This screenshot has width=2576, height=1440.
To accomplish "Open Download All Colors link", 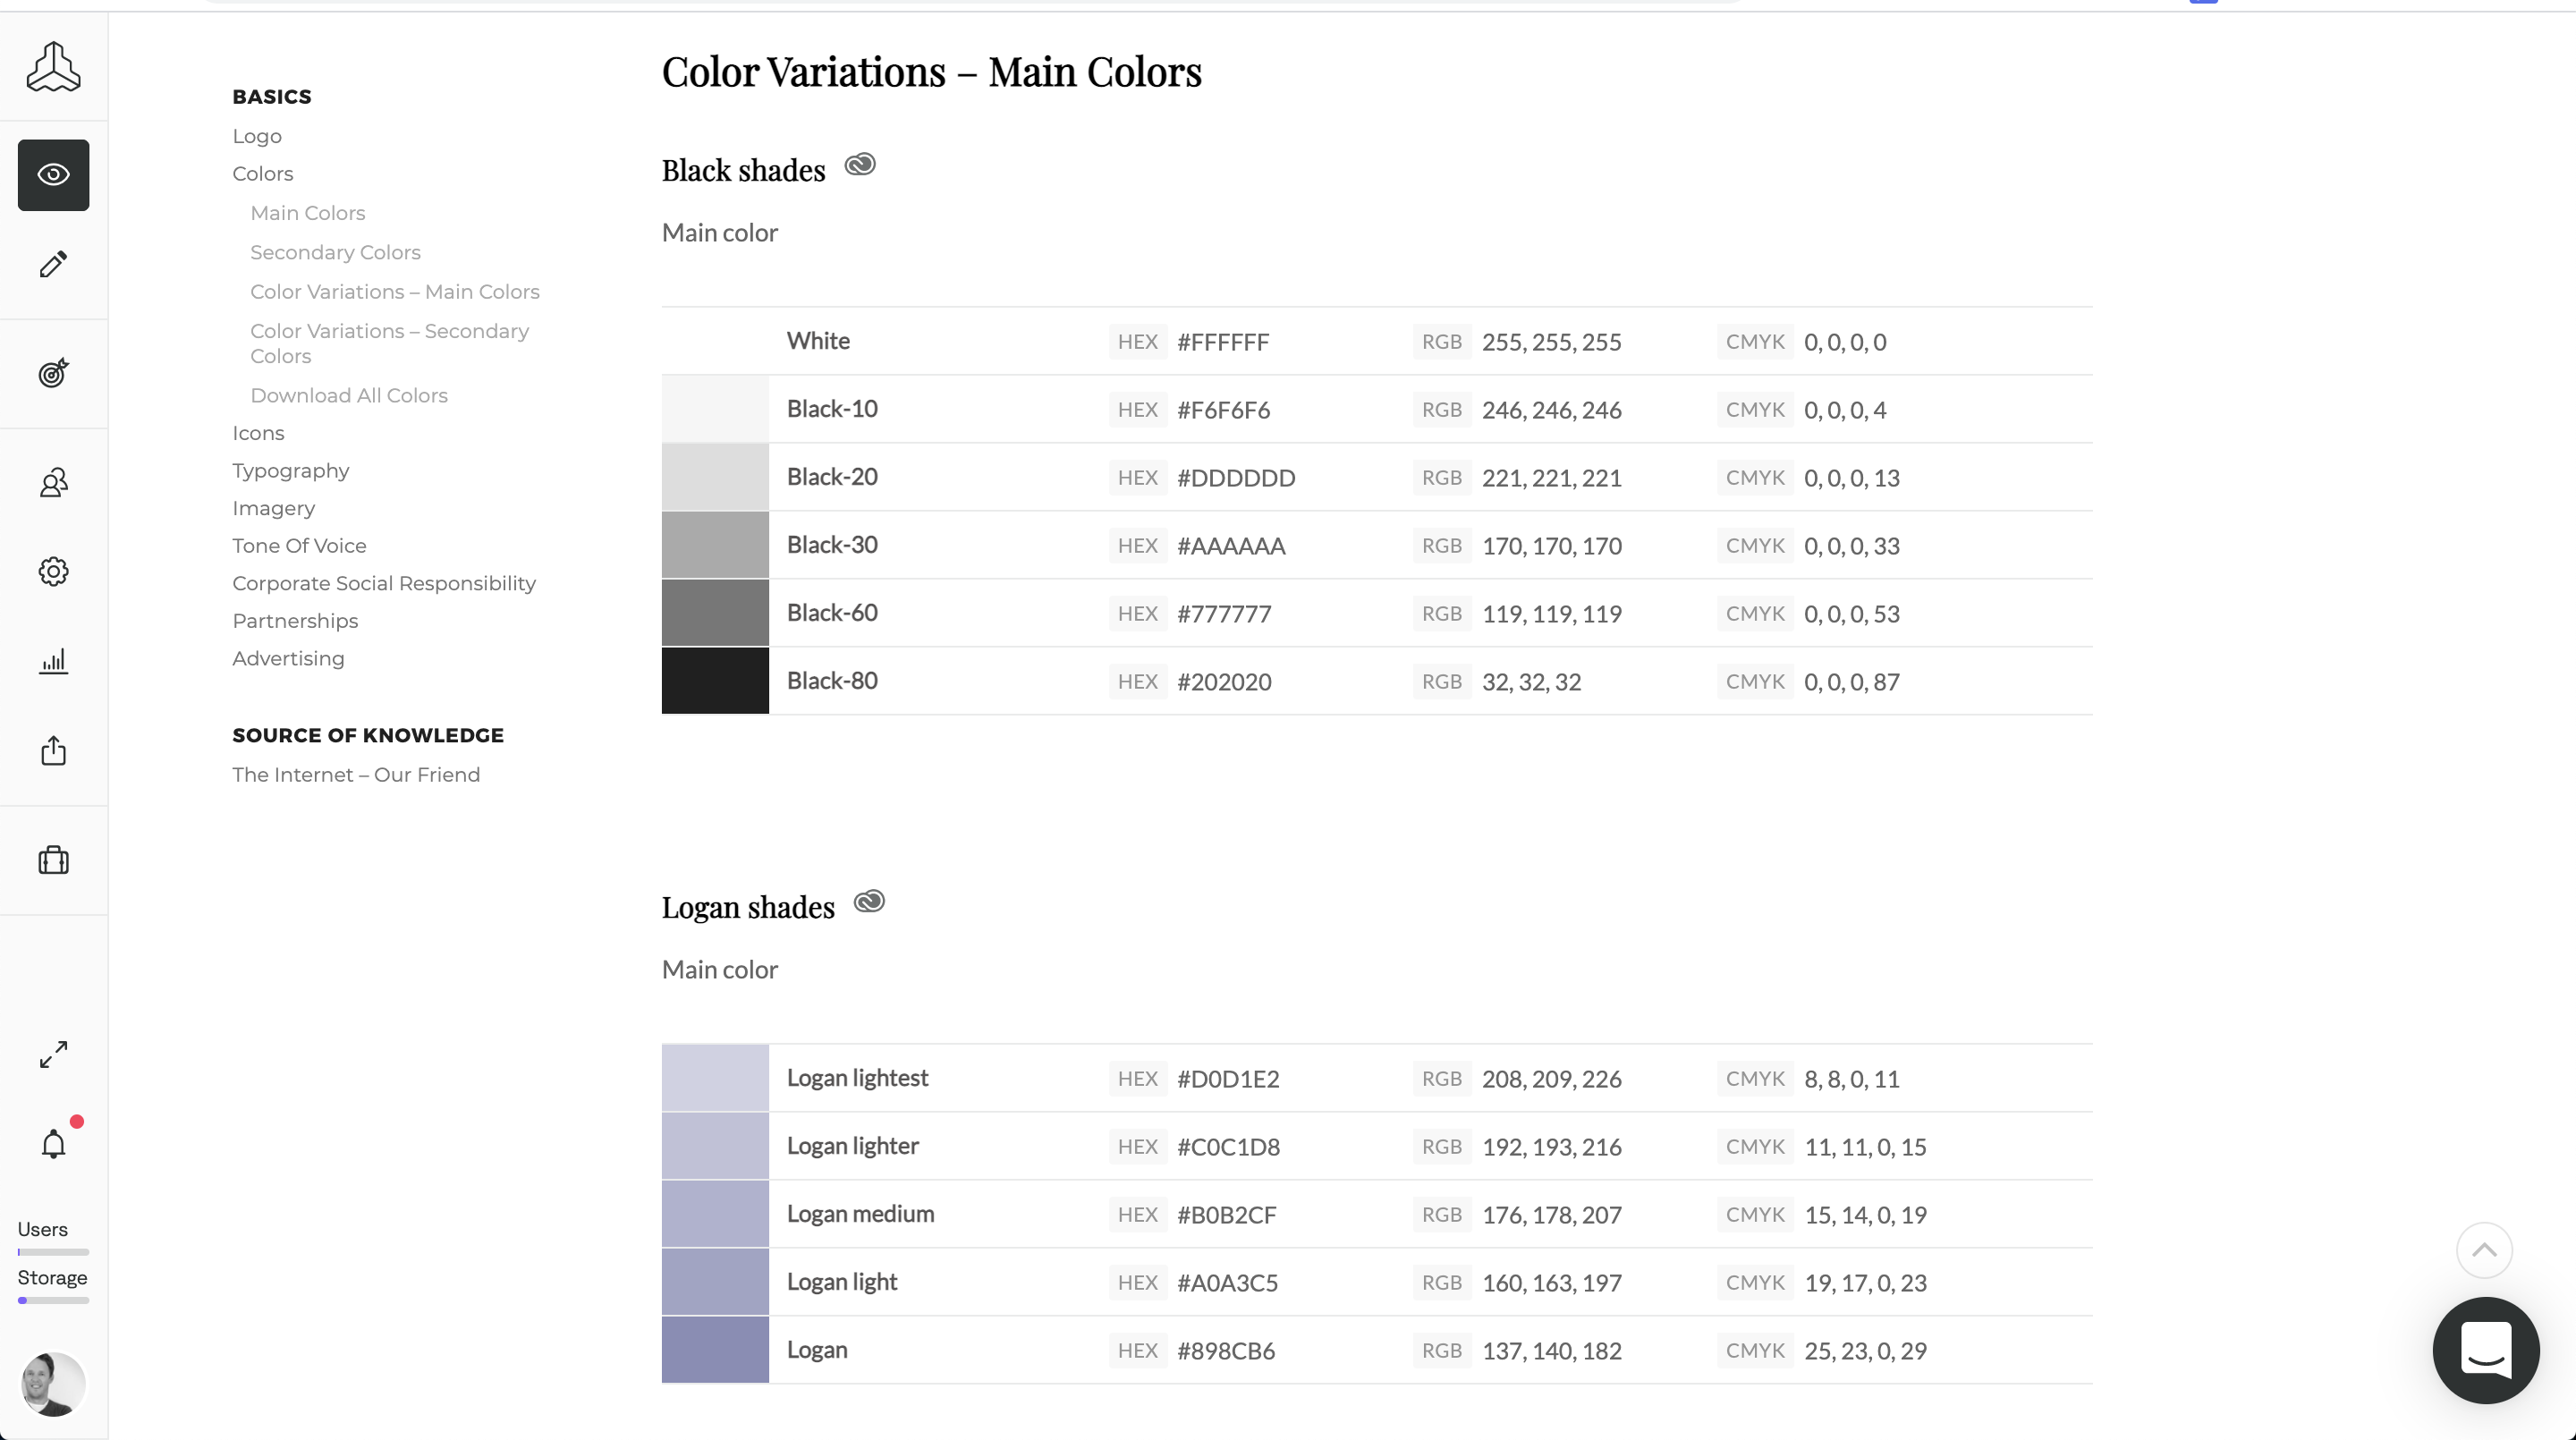I will pyautogui.click(x=349, y=395).
